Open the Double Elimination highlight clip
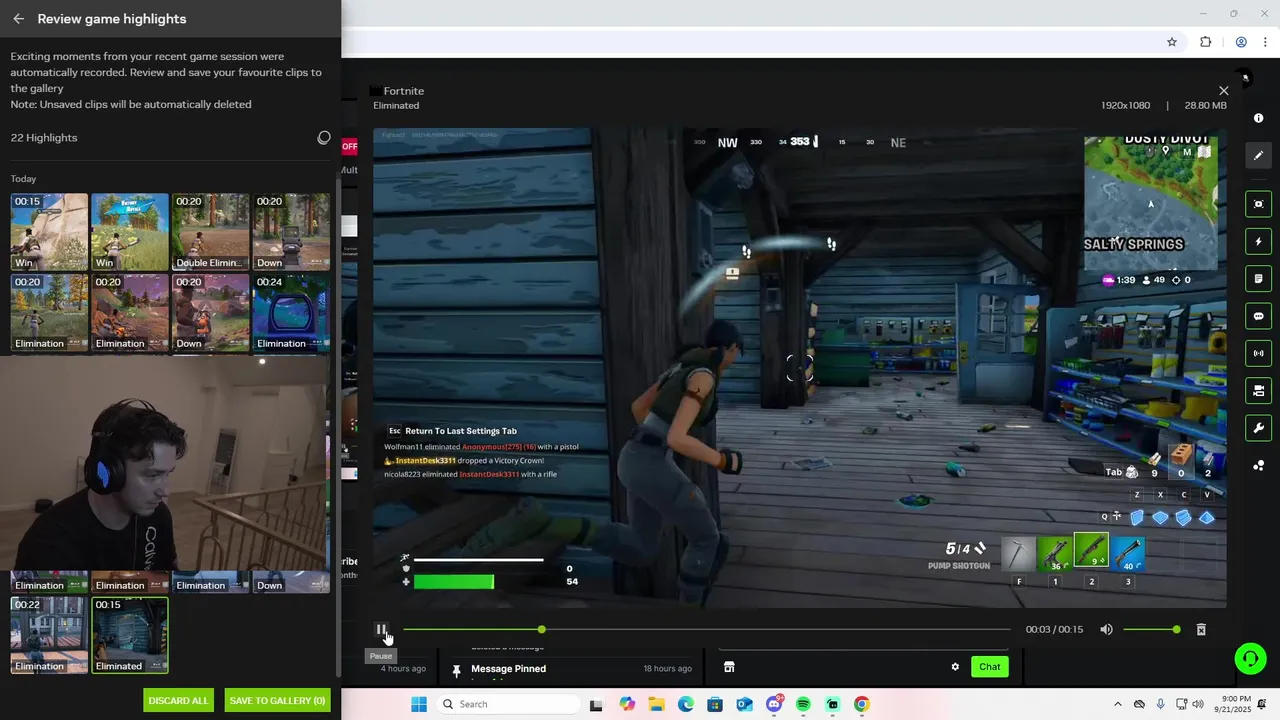The height and width of the screenshot is (720, 1280). tap(211, 232)
